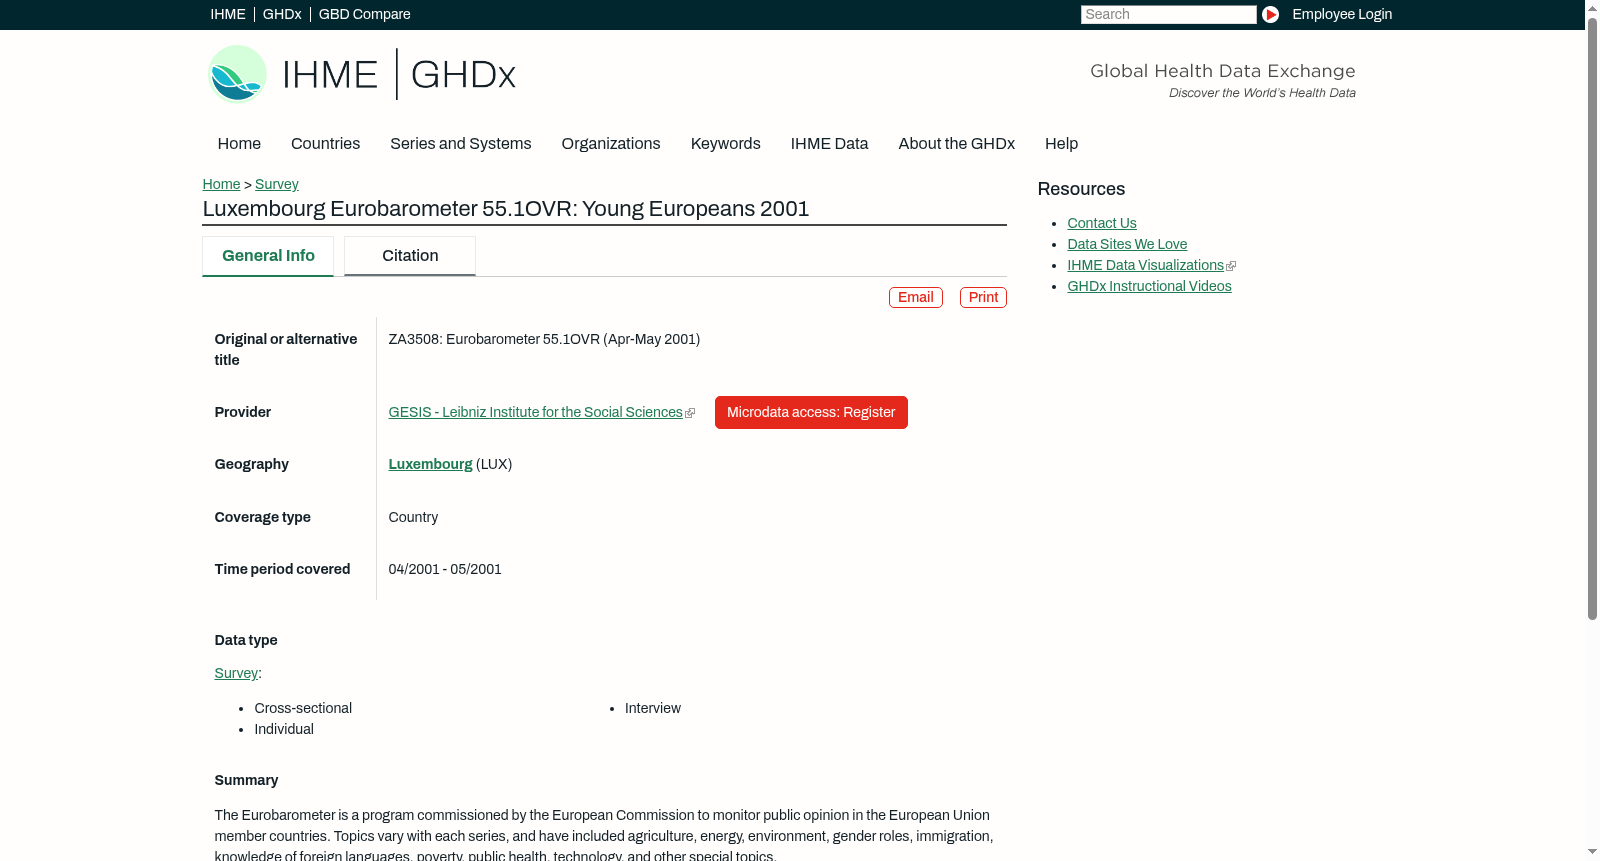Go to Home in main navigation
Screen dimensions: 1600x861
pos(239,144)
